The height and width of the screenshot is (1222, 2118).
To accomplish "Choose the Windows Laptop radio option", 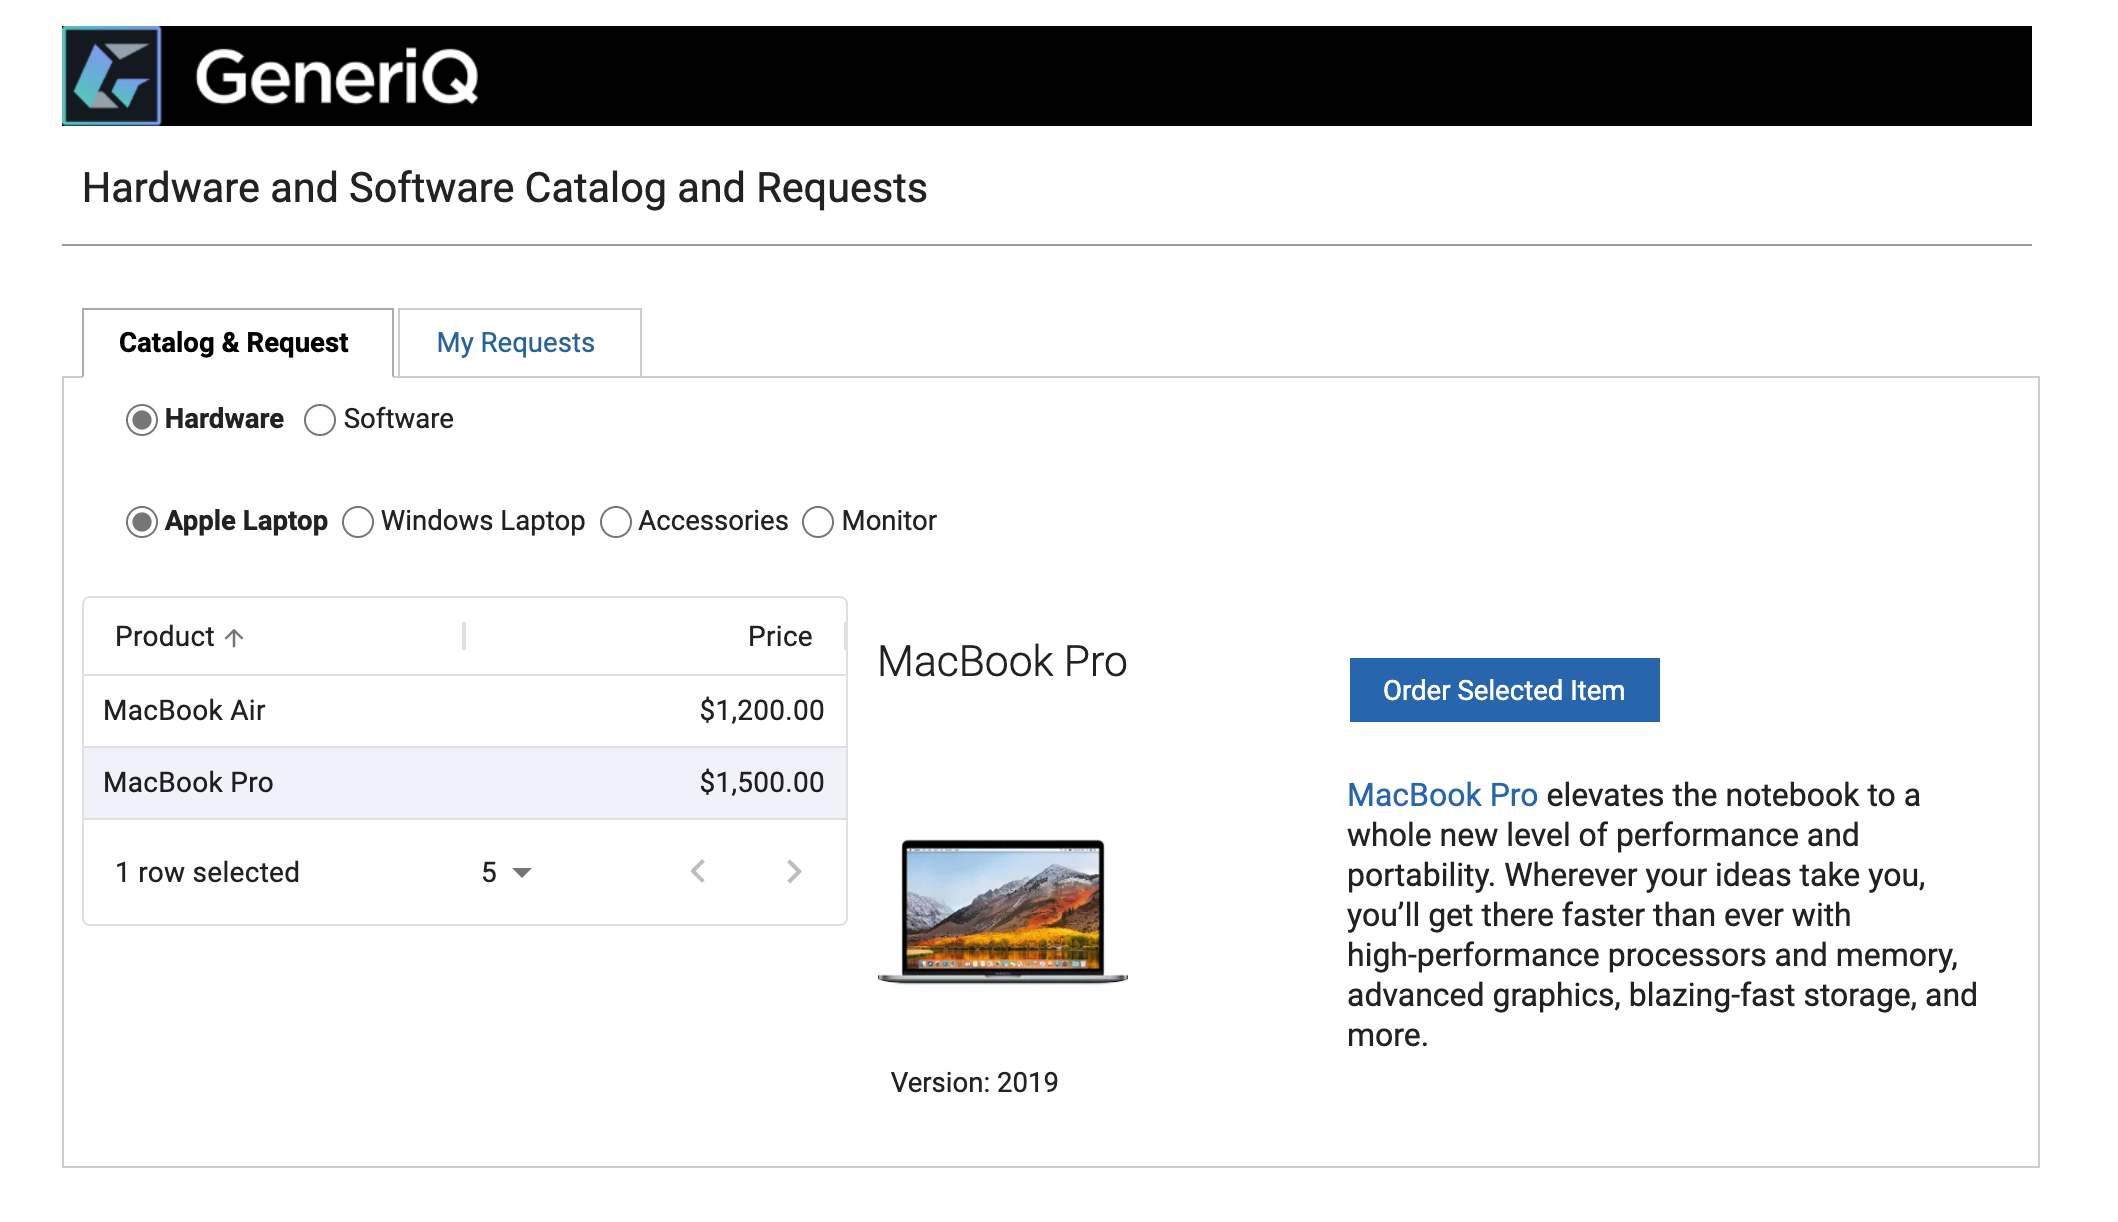I will coord(358,522).
